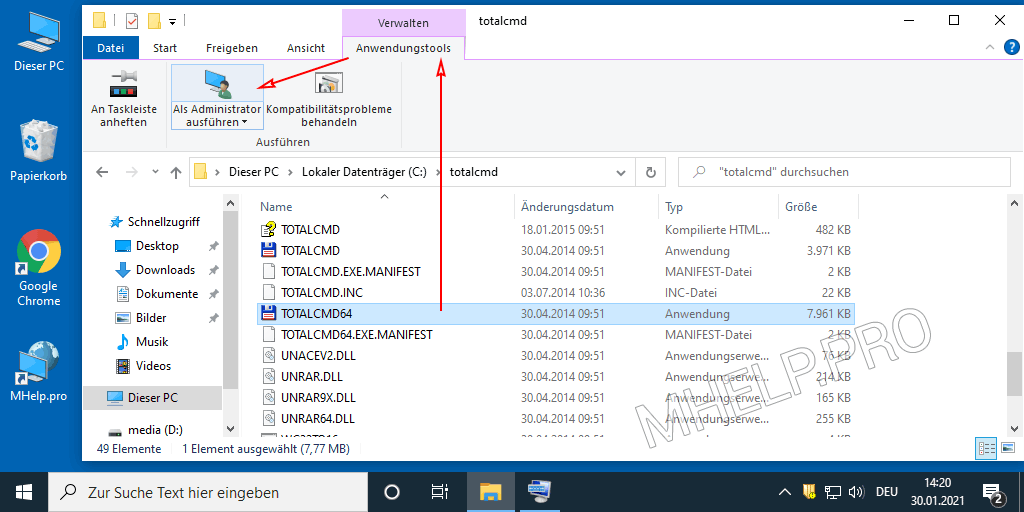Viewport: 1024px width, 512px height.
Task: Open address bar history dropdown
Action: tap(620, 172)
